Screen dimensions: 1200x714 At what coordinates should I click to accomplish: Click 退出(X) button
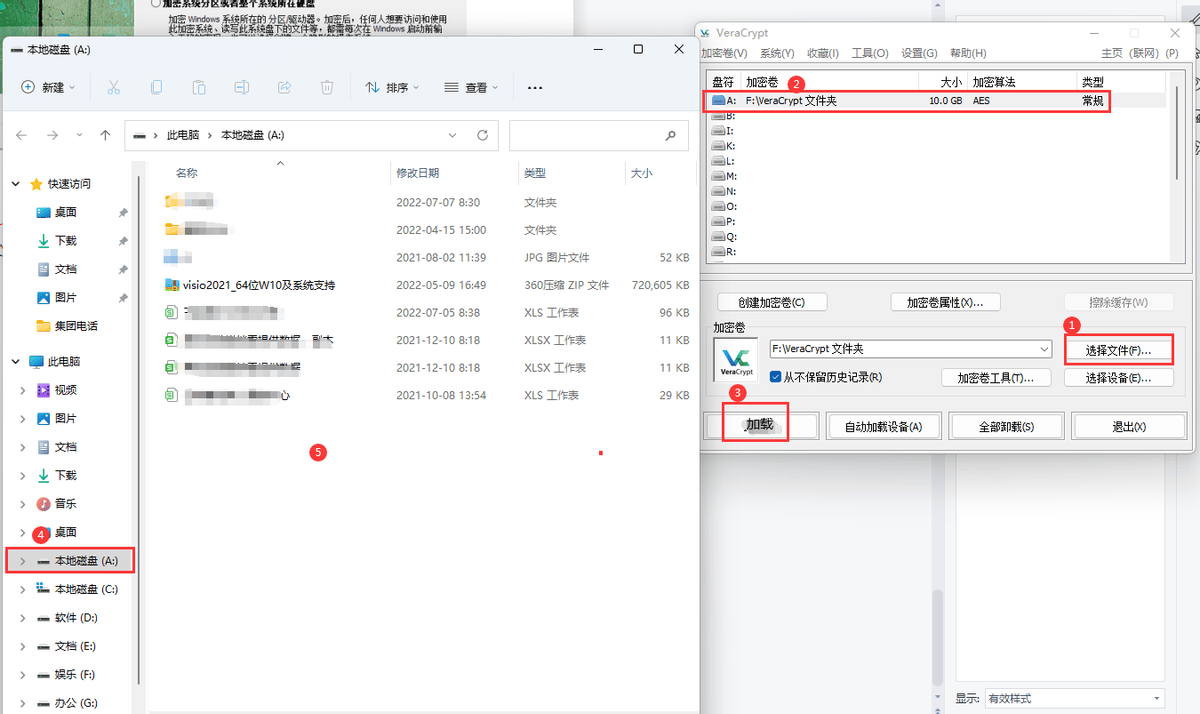tap(1128, 426)
